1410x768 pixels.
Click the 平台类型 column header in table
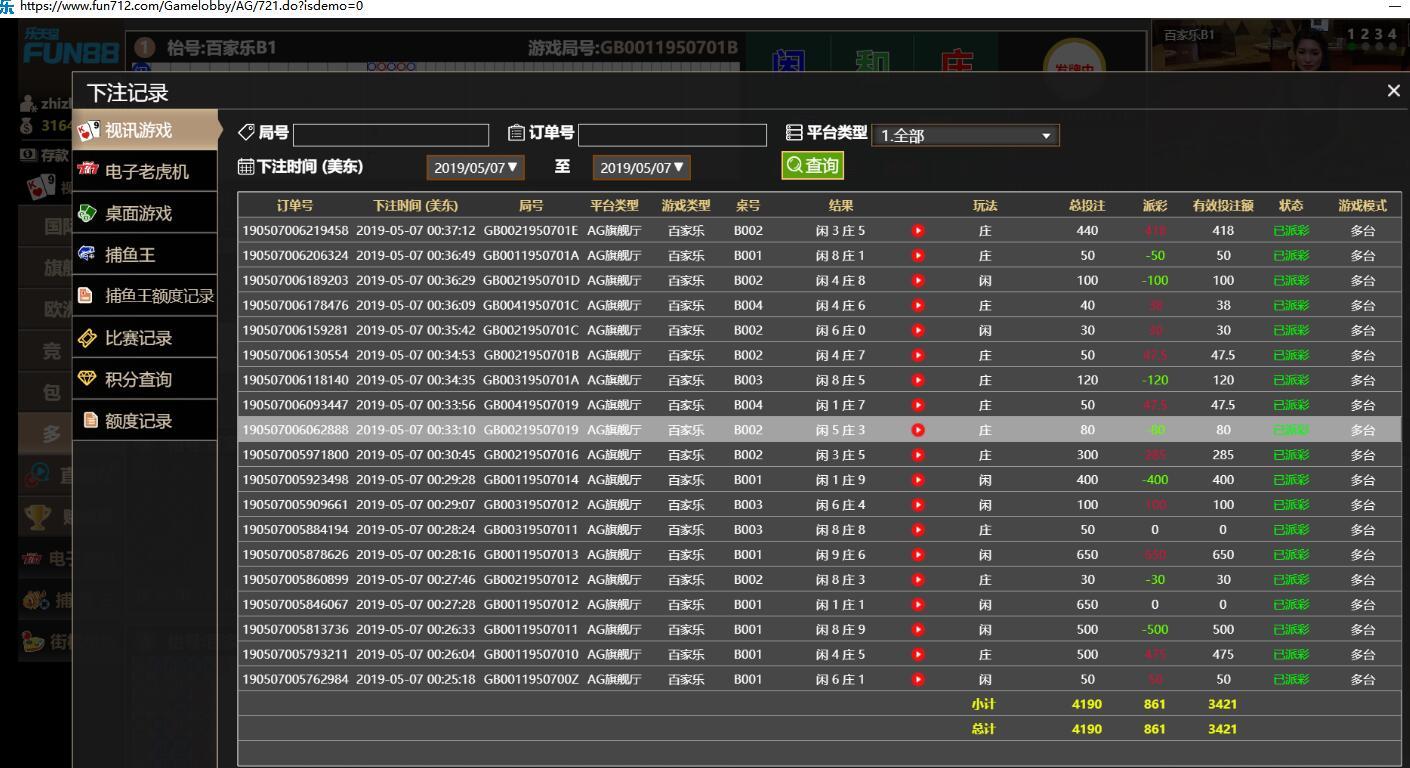tap(614, 206)
